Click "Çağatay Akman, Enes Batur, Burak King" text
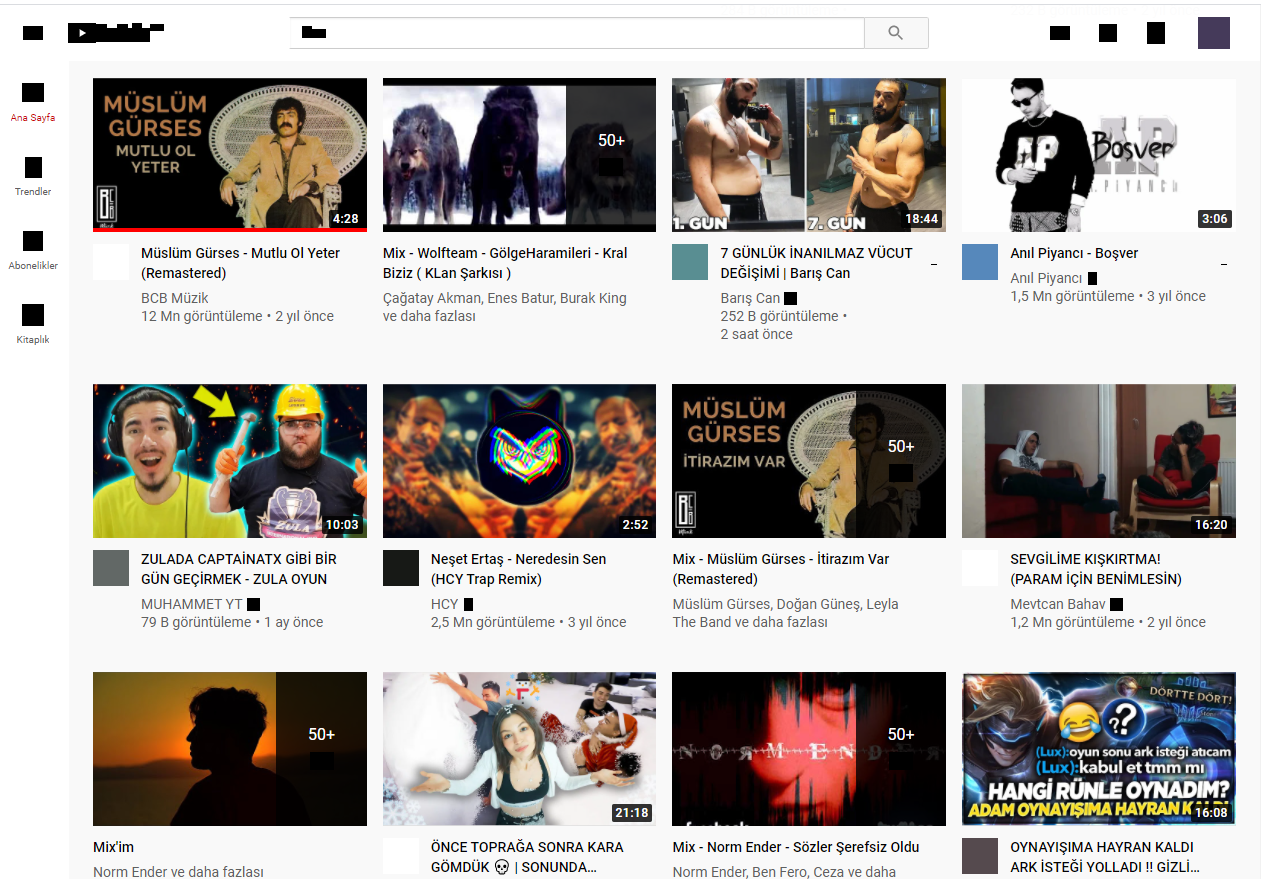 click(505, 298)
